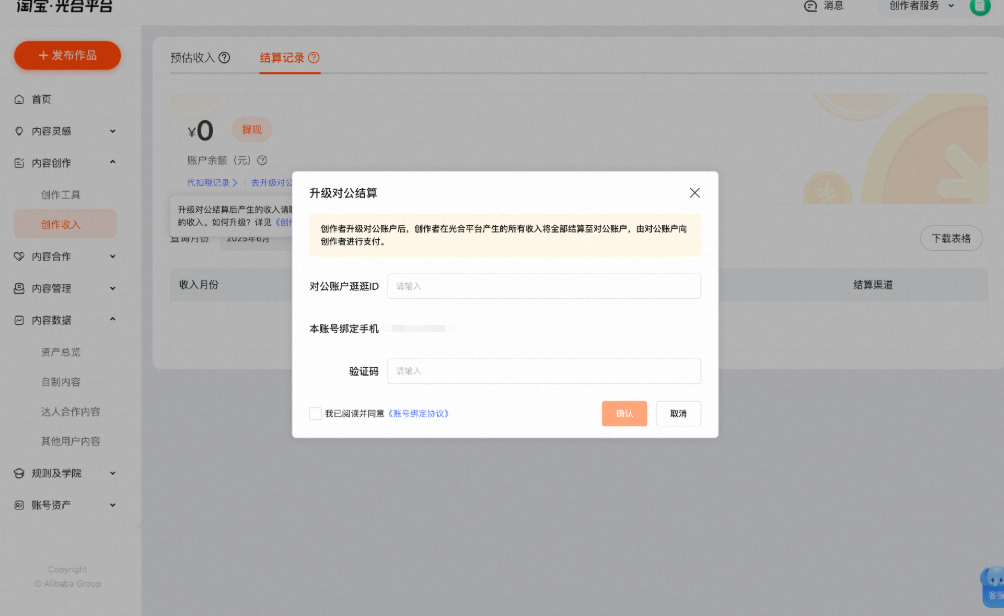This screenshot has width=1004, height=616.
Task: Click the help icon next to 预估收入
Action: point(224,58)
